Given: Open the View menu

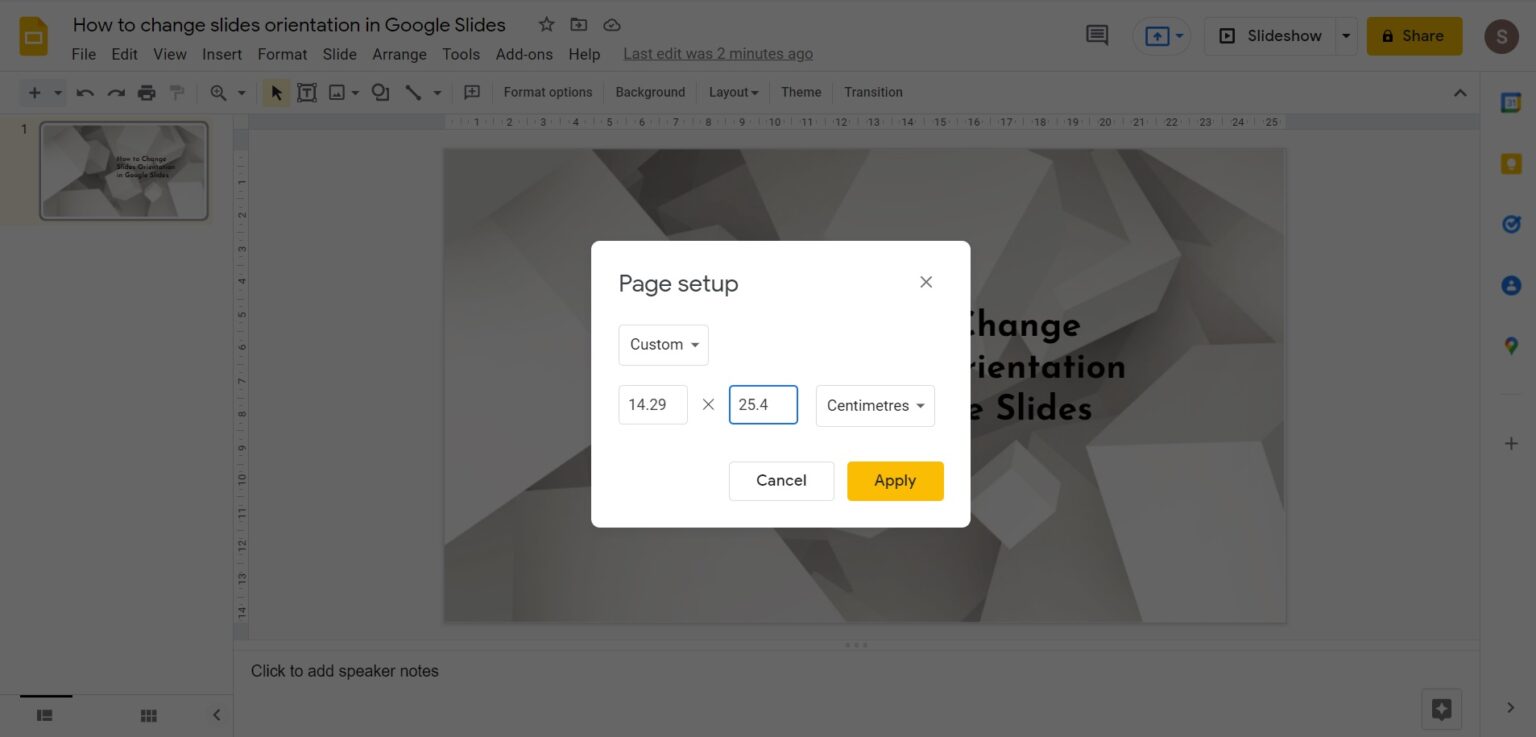Looking at the screenshot, I should [170, 54].
